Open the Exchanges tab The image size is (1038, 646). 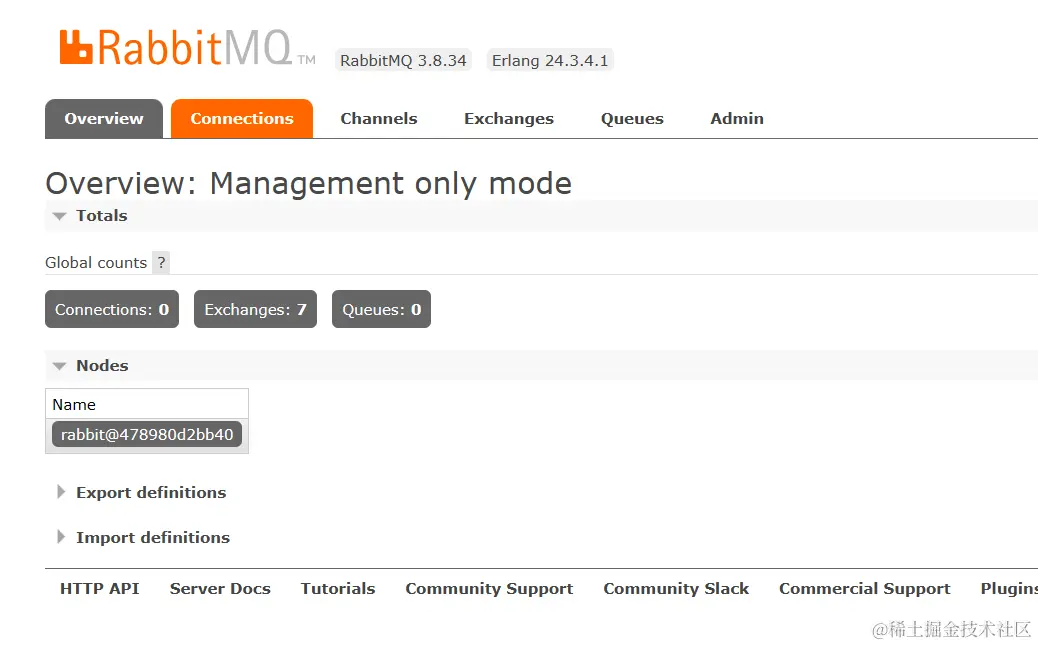tap(508, 118)
